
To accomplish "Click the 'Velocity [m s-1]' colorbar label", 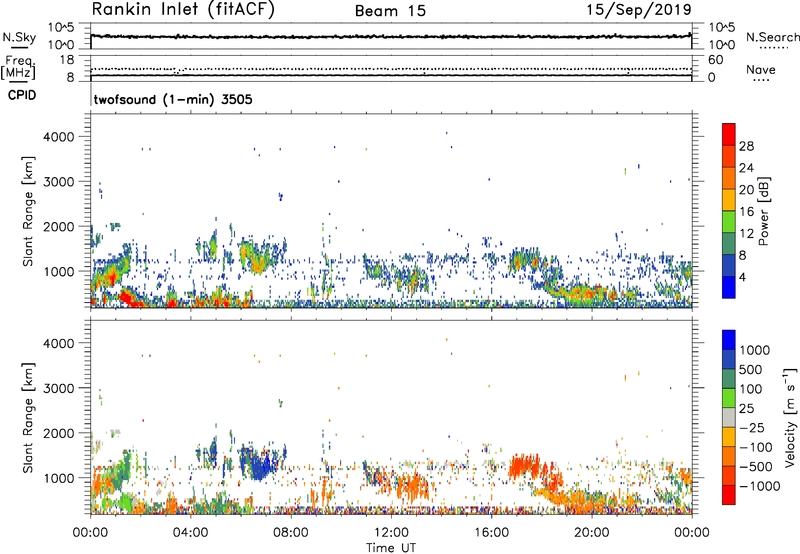I will click(x=791, y=417).
